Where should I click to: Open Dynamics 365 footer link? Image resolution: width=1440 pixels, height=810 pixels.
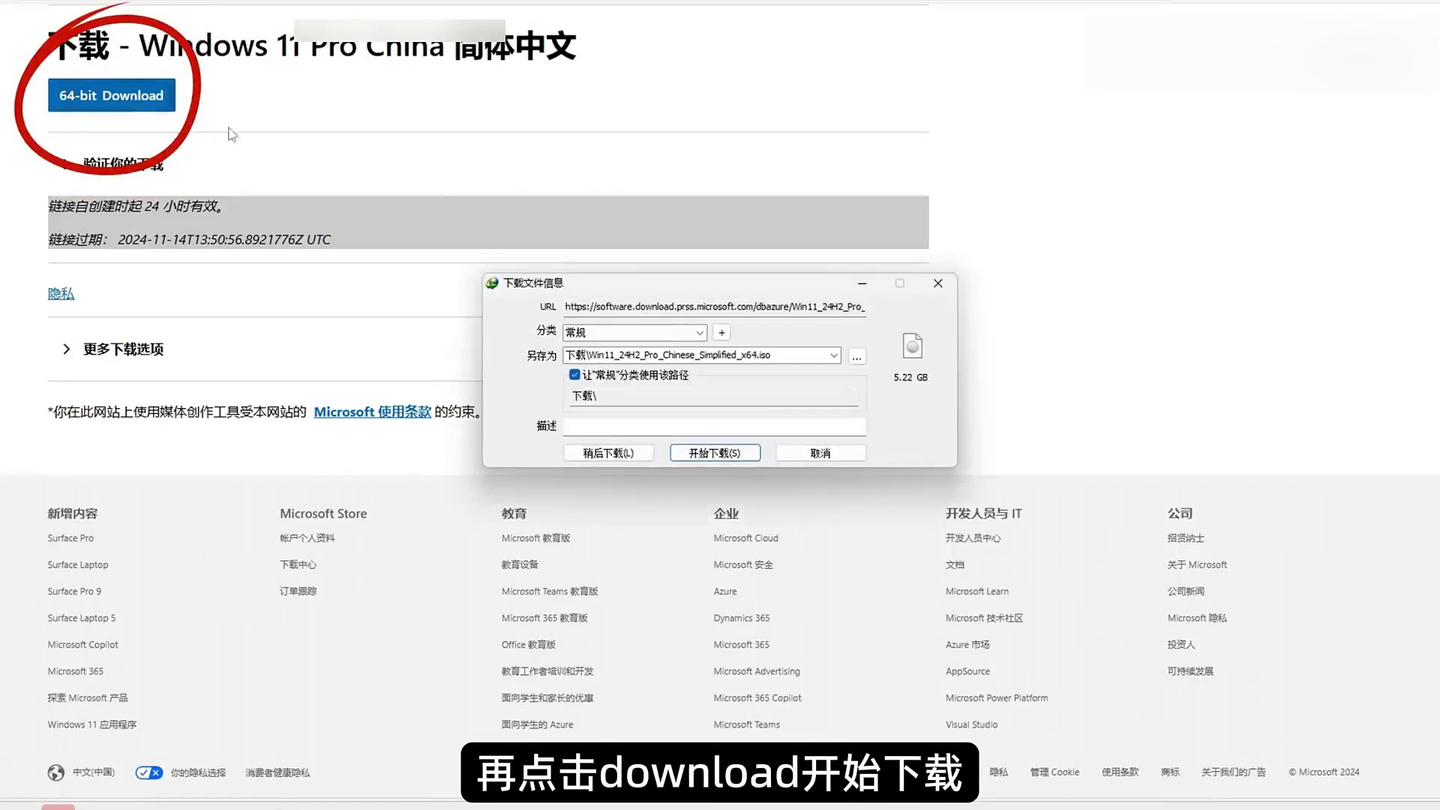[x=742, y=618]
